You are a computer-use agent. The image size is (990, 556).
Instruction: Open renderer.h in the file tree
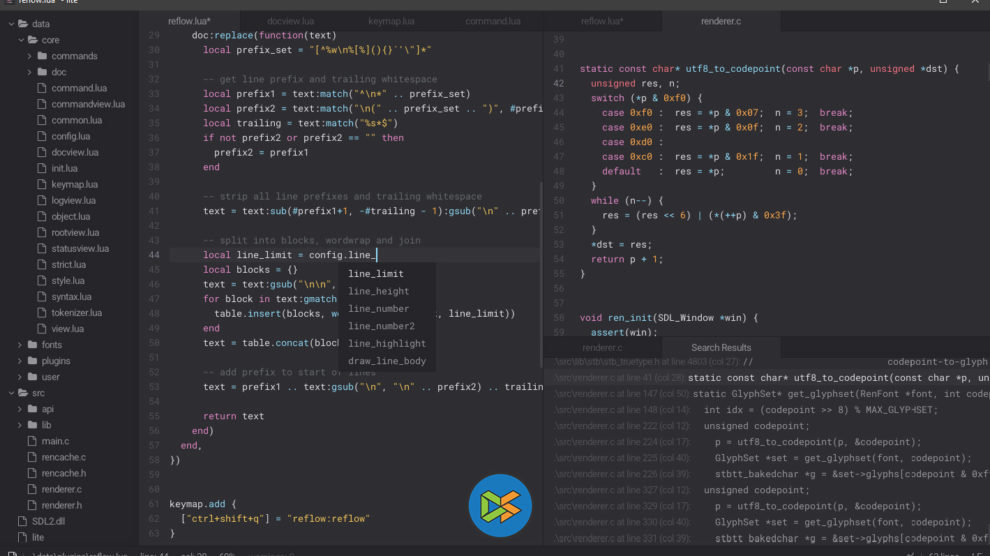pos(62,506)
